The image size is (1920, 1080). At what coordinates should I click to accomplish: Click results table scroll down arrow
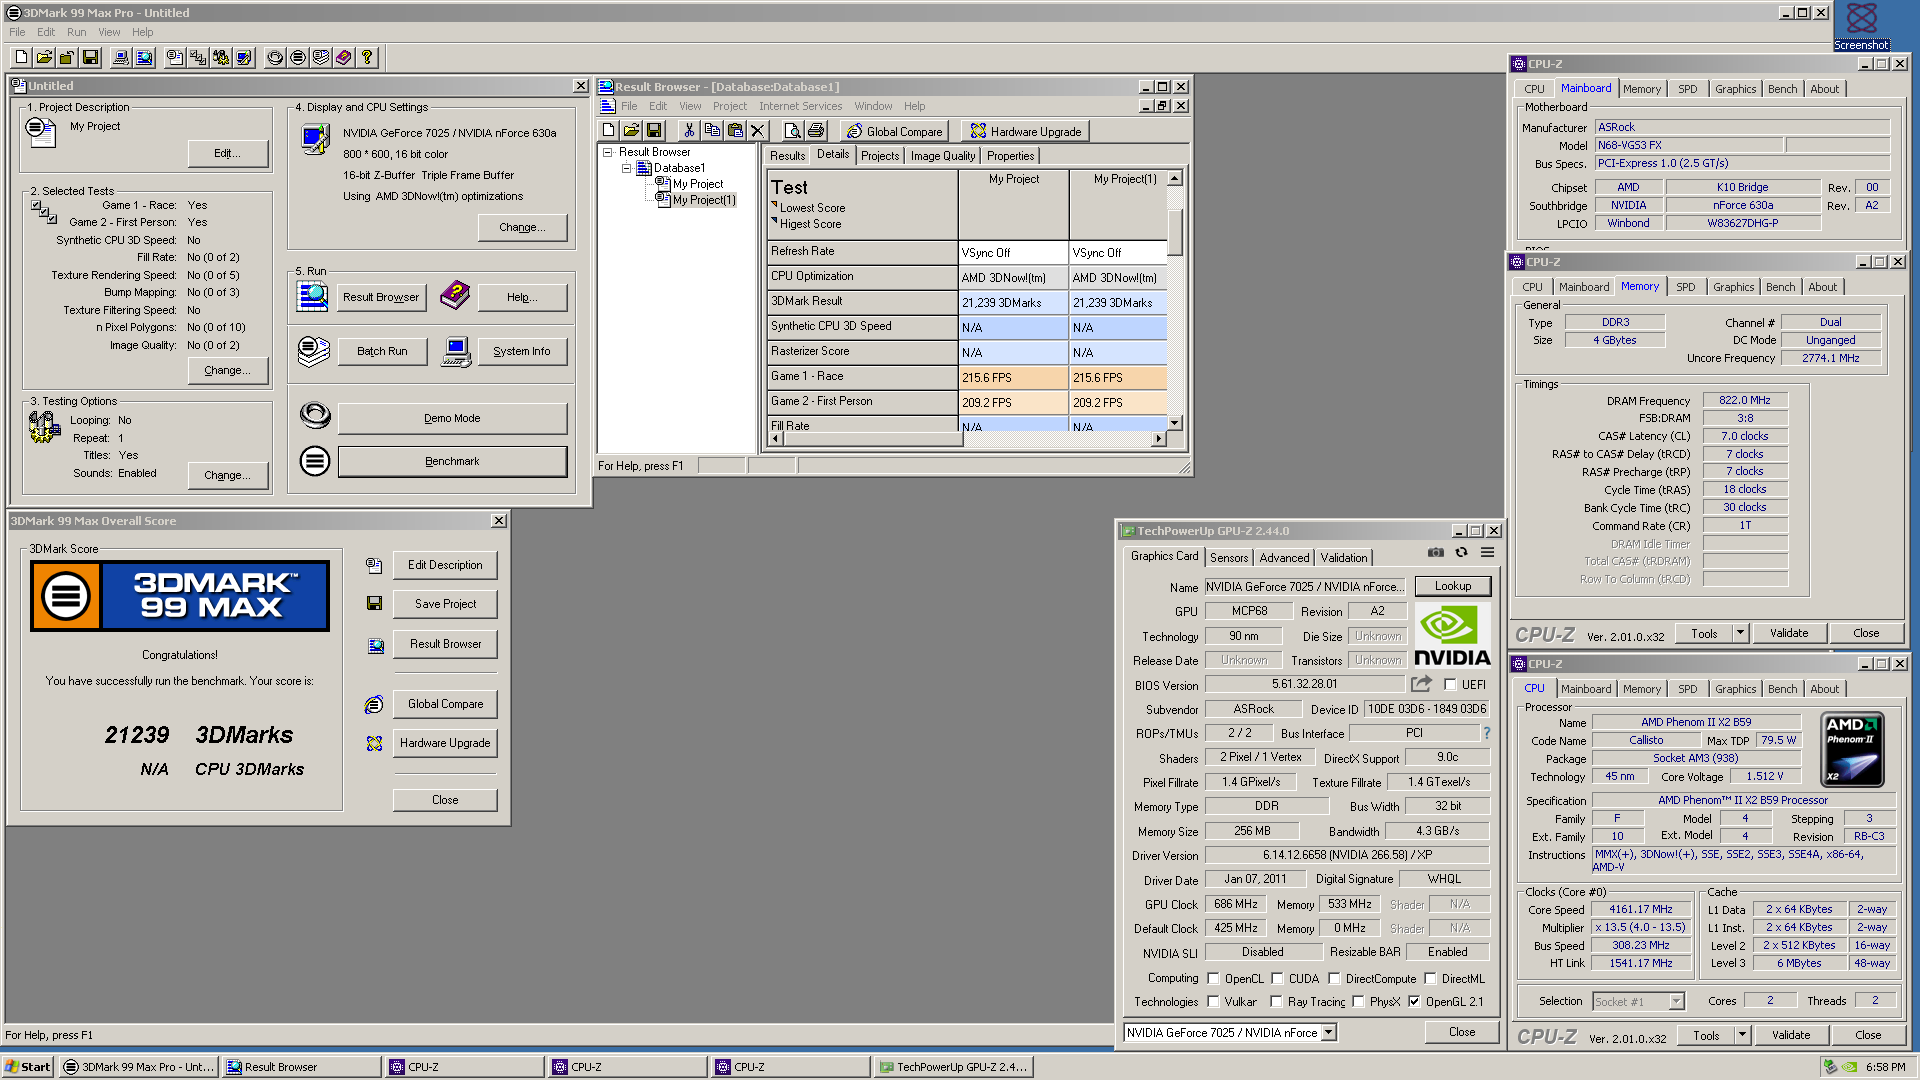pos(1175,423)
